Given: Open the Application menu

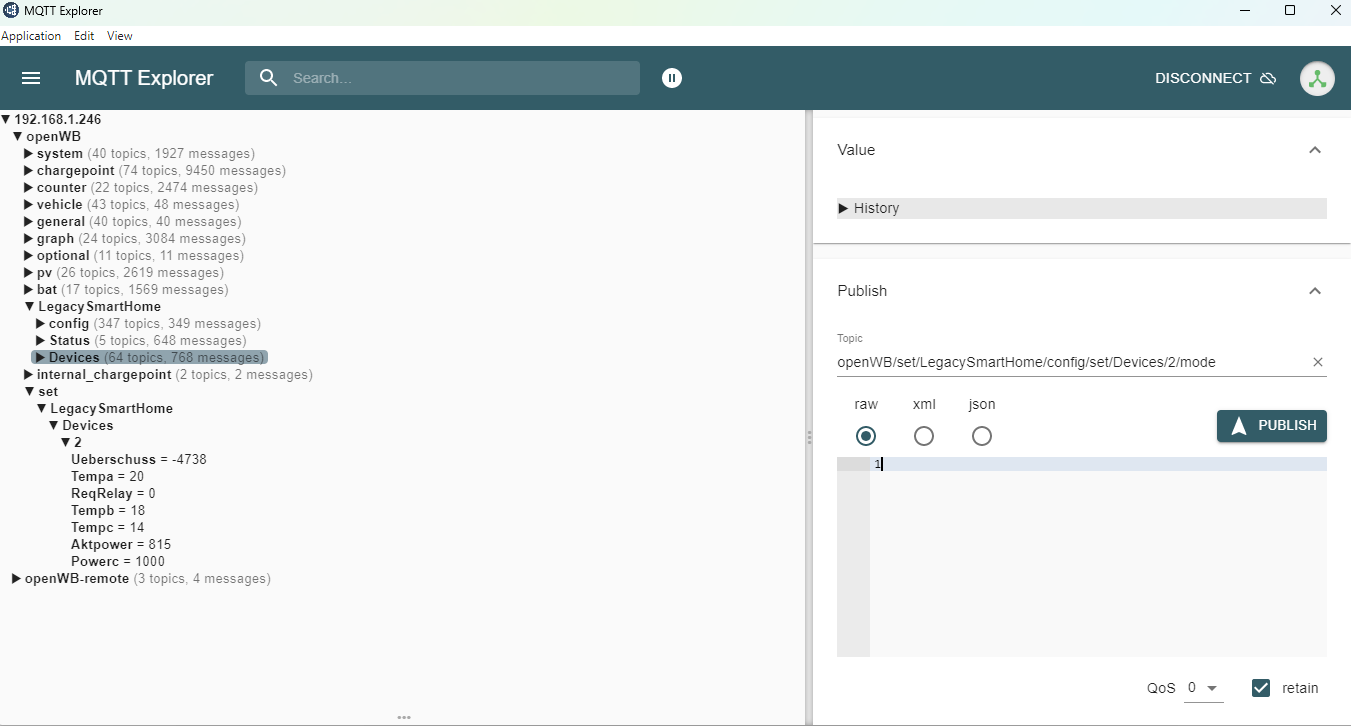Looking at the screenshot, I should 31,36.
